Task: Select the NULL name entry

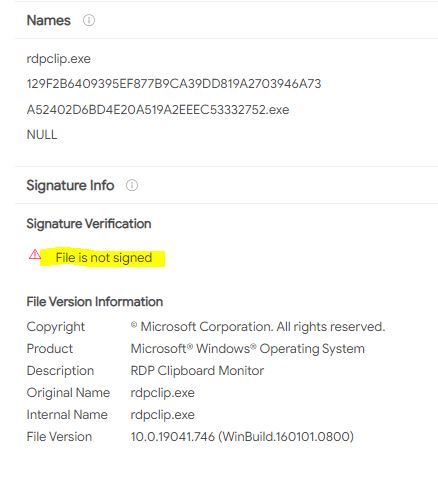Action: [42, 135]
